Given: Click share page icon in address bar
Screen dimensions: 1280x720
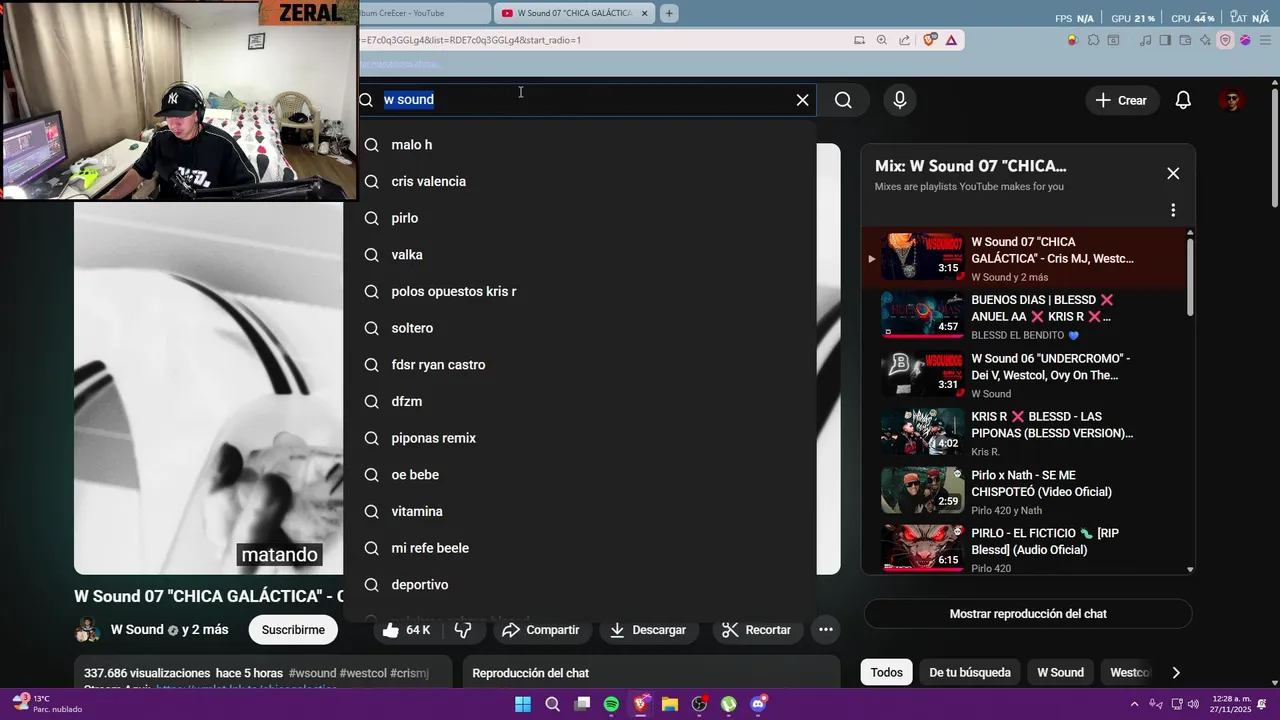Looking at the screenshot, I should tap(904, 40).
